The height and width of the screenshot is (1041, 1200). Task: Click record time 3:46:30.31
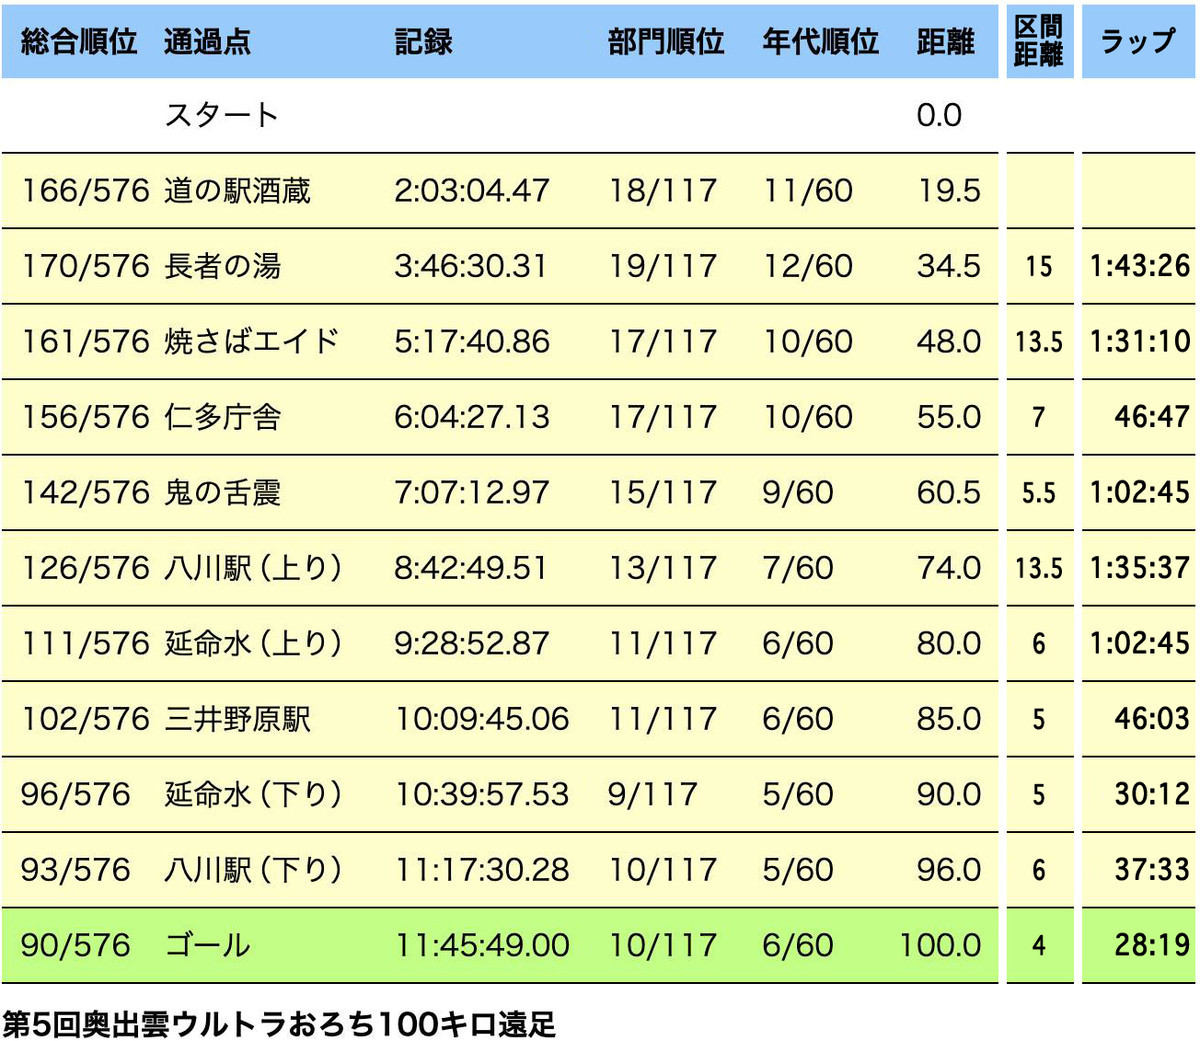[x=471, y=266]
